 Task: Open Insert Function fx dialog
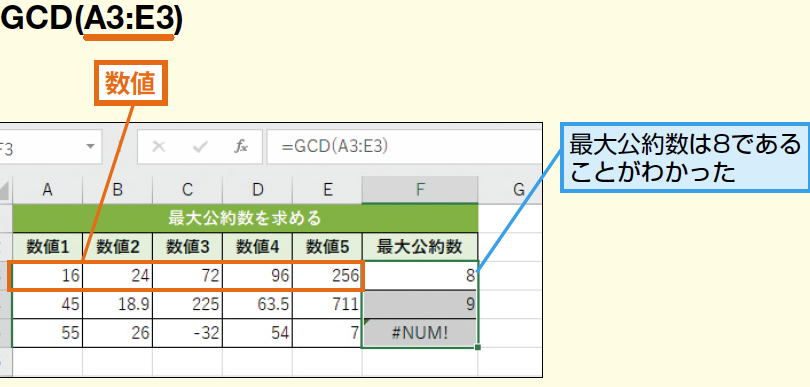pos(241,147)
